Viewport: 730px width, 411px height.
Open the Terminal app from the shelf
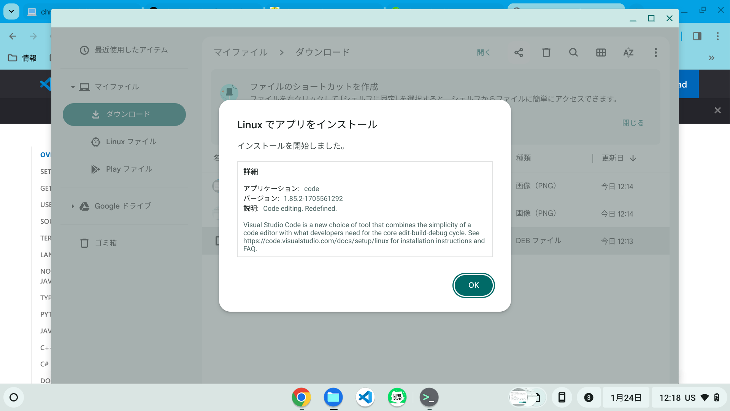click(429, 397)
